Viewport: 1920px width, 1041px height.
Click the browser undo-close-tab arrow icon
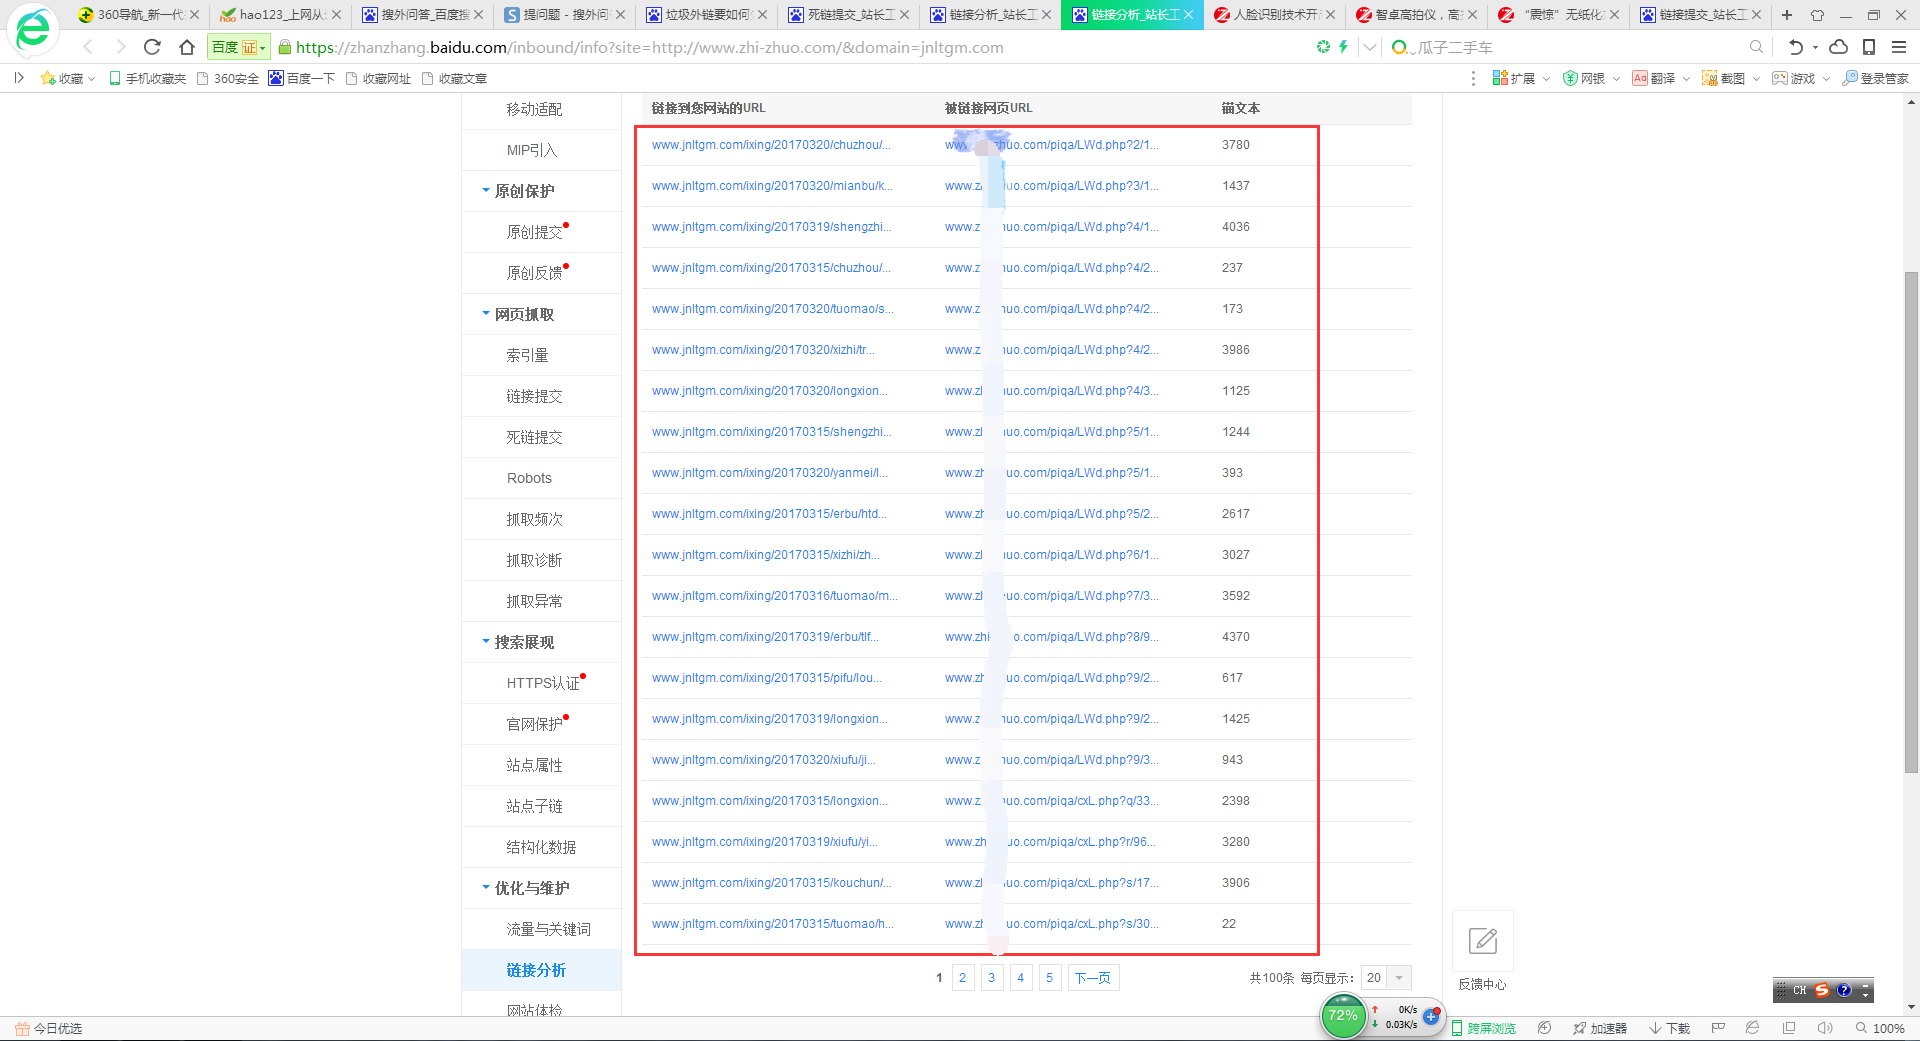pos(1796,47)
